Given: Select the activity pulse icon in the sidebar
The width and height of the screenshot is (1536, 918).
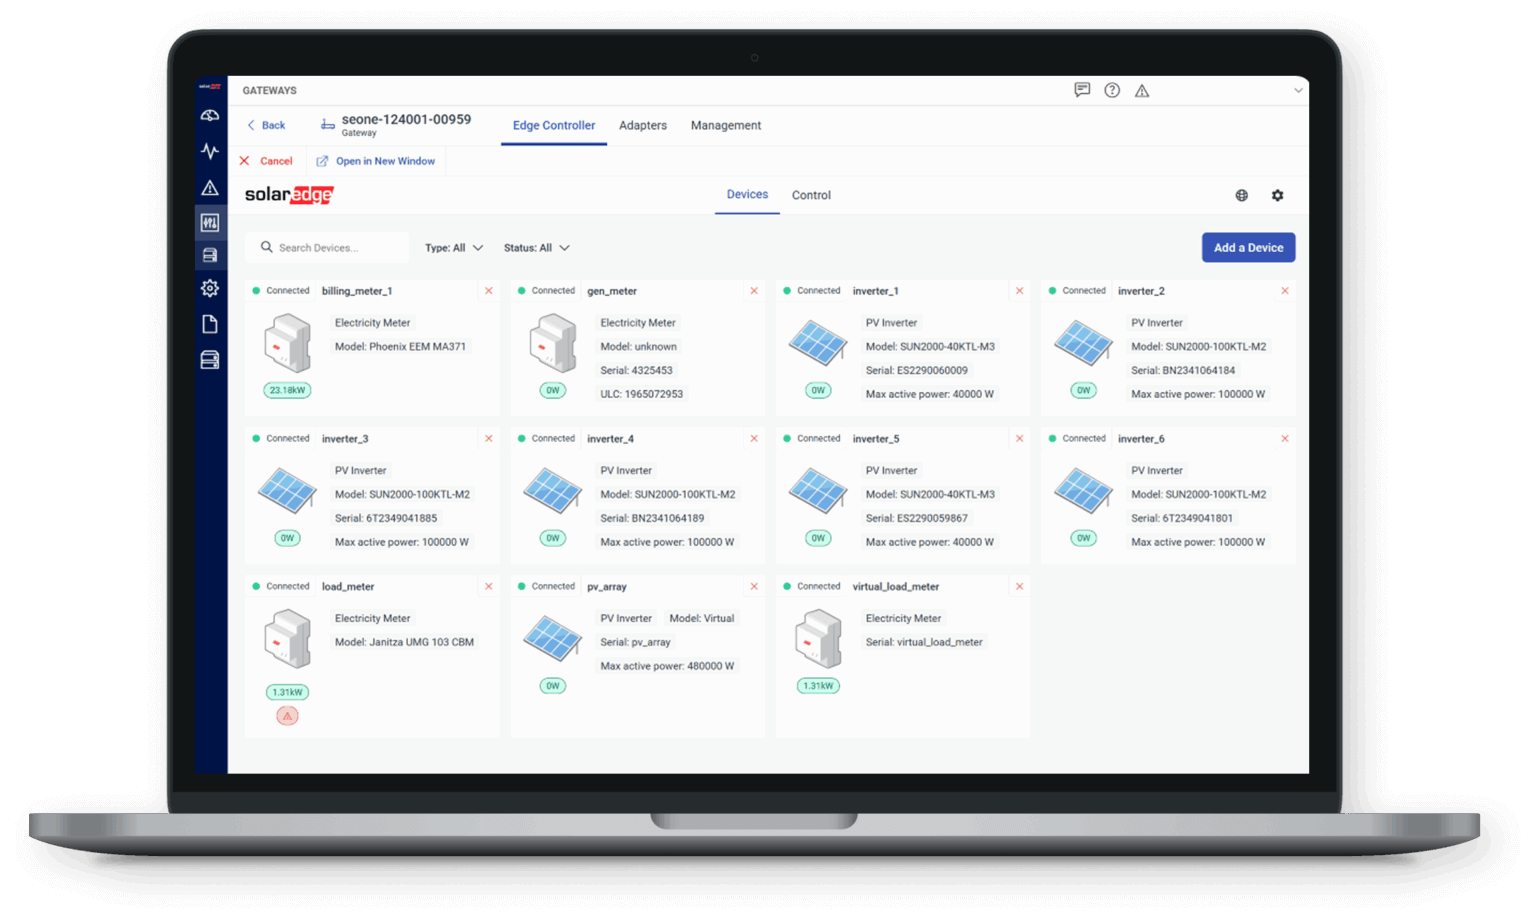Looking at the screenshot, I should pos(210,149).
